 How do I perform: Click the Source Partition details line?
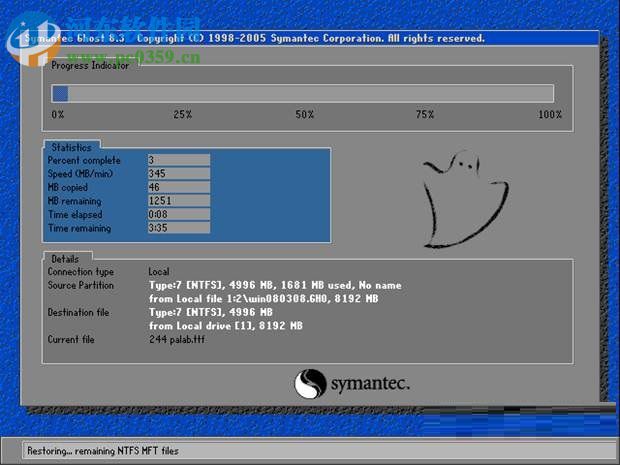275,285
